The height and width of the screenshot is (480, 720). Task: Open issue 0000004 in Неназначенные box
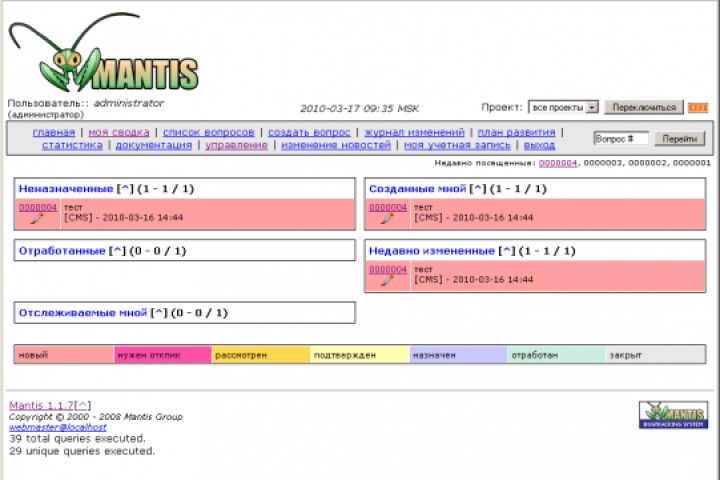click(38, 208)
